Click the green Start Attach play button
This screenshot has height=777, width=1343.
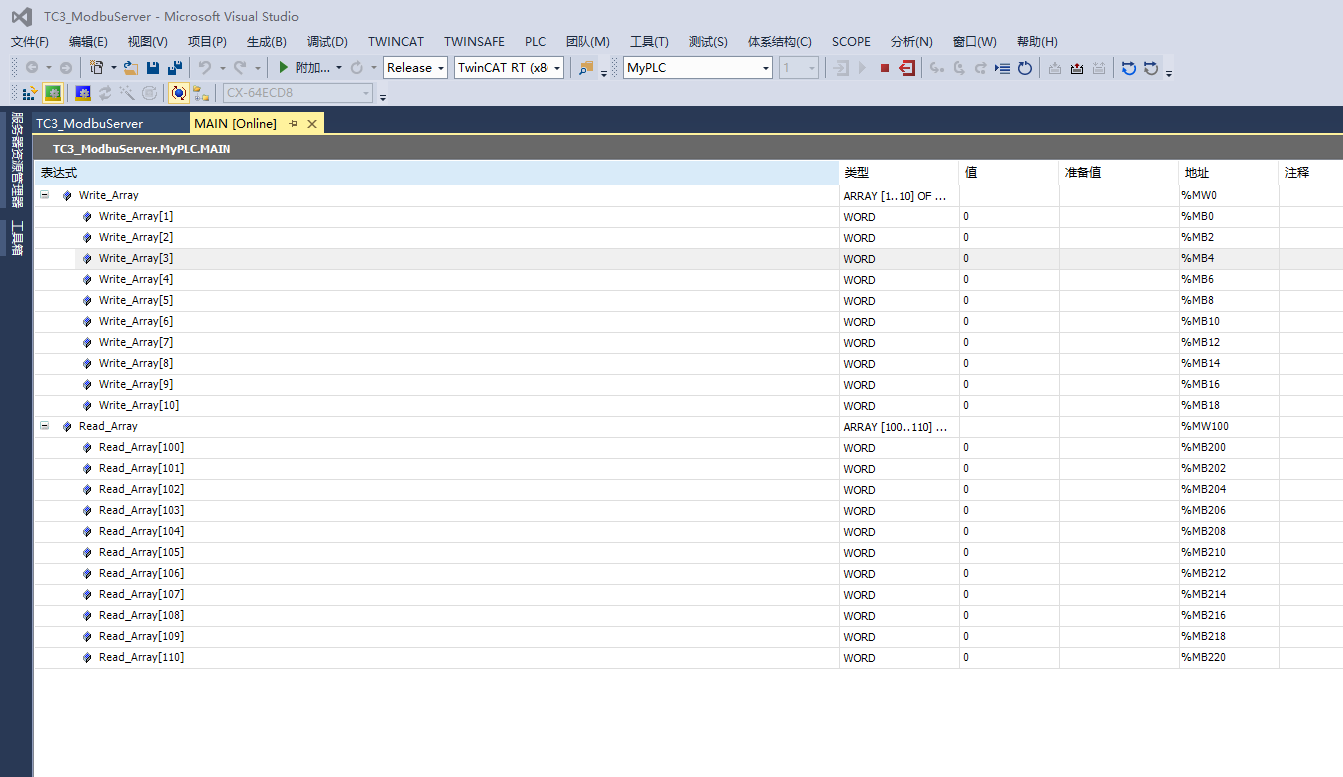coord(284,67)
